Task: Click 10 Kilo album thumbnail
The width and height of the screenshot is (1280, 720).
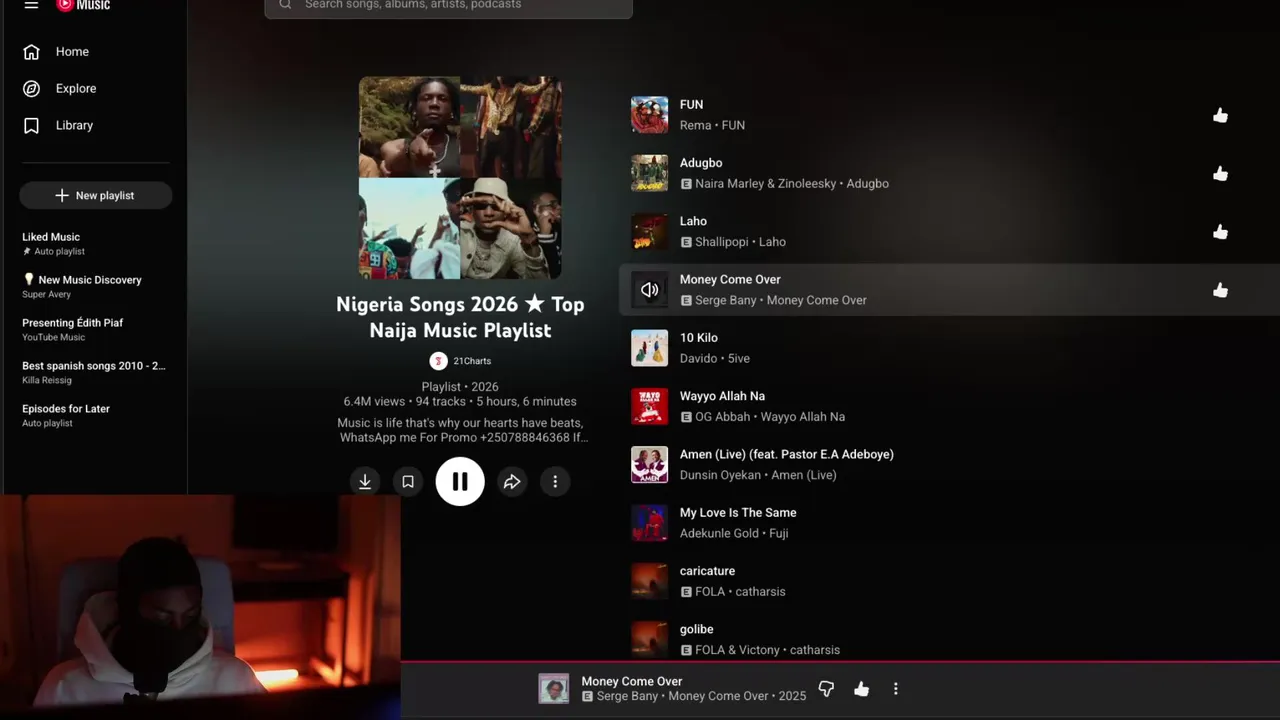Action: click(x=649, y=348)
